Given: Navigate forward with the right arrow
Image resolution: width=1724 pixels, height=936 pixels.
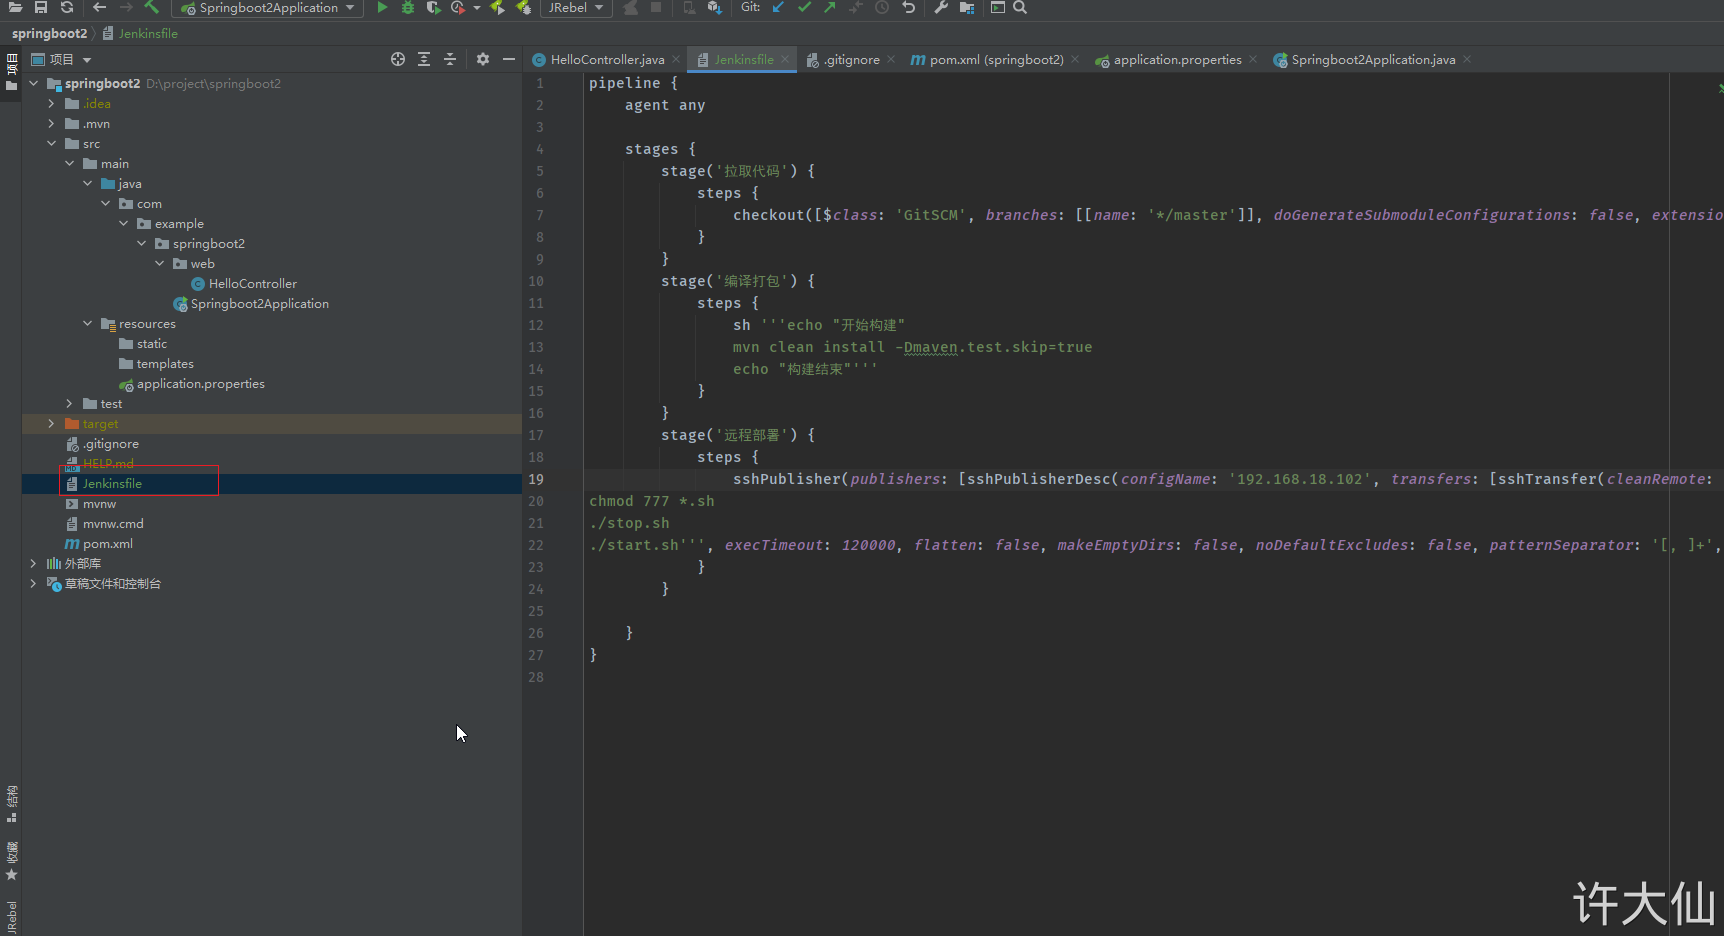Looking at the screenshot, I should (125, 7).
